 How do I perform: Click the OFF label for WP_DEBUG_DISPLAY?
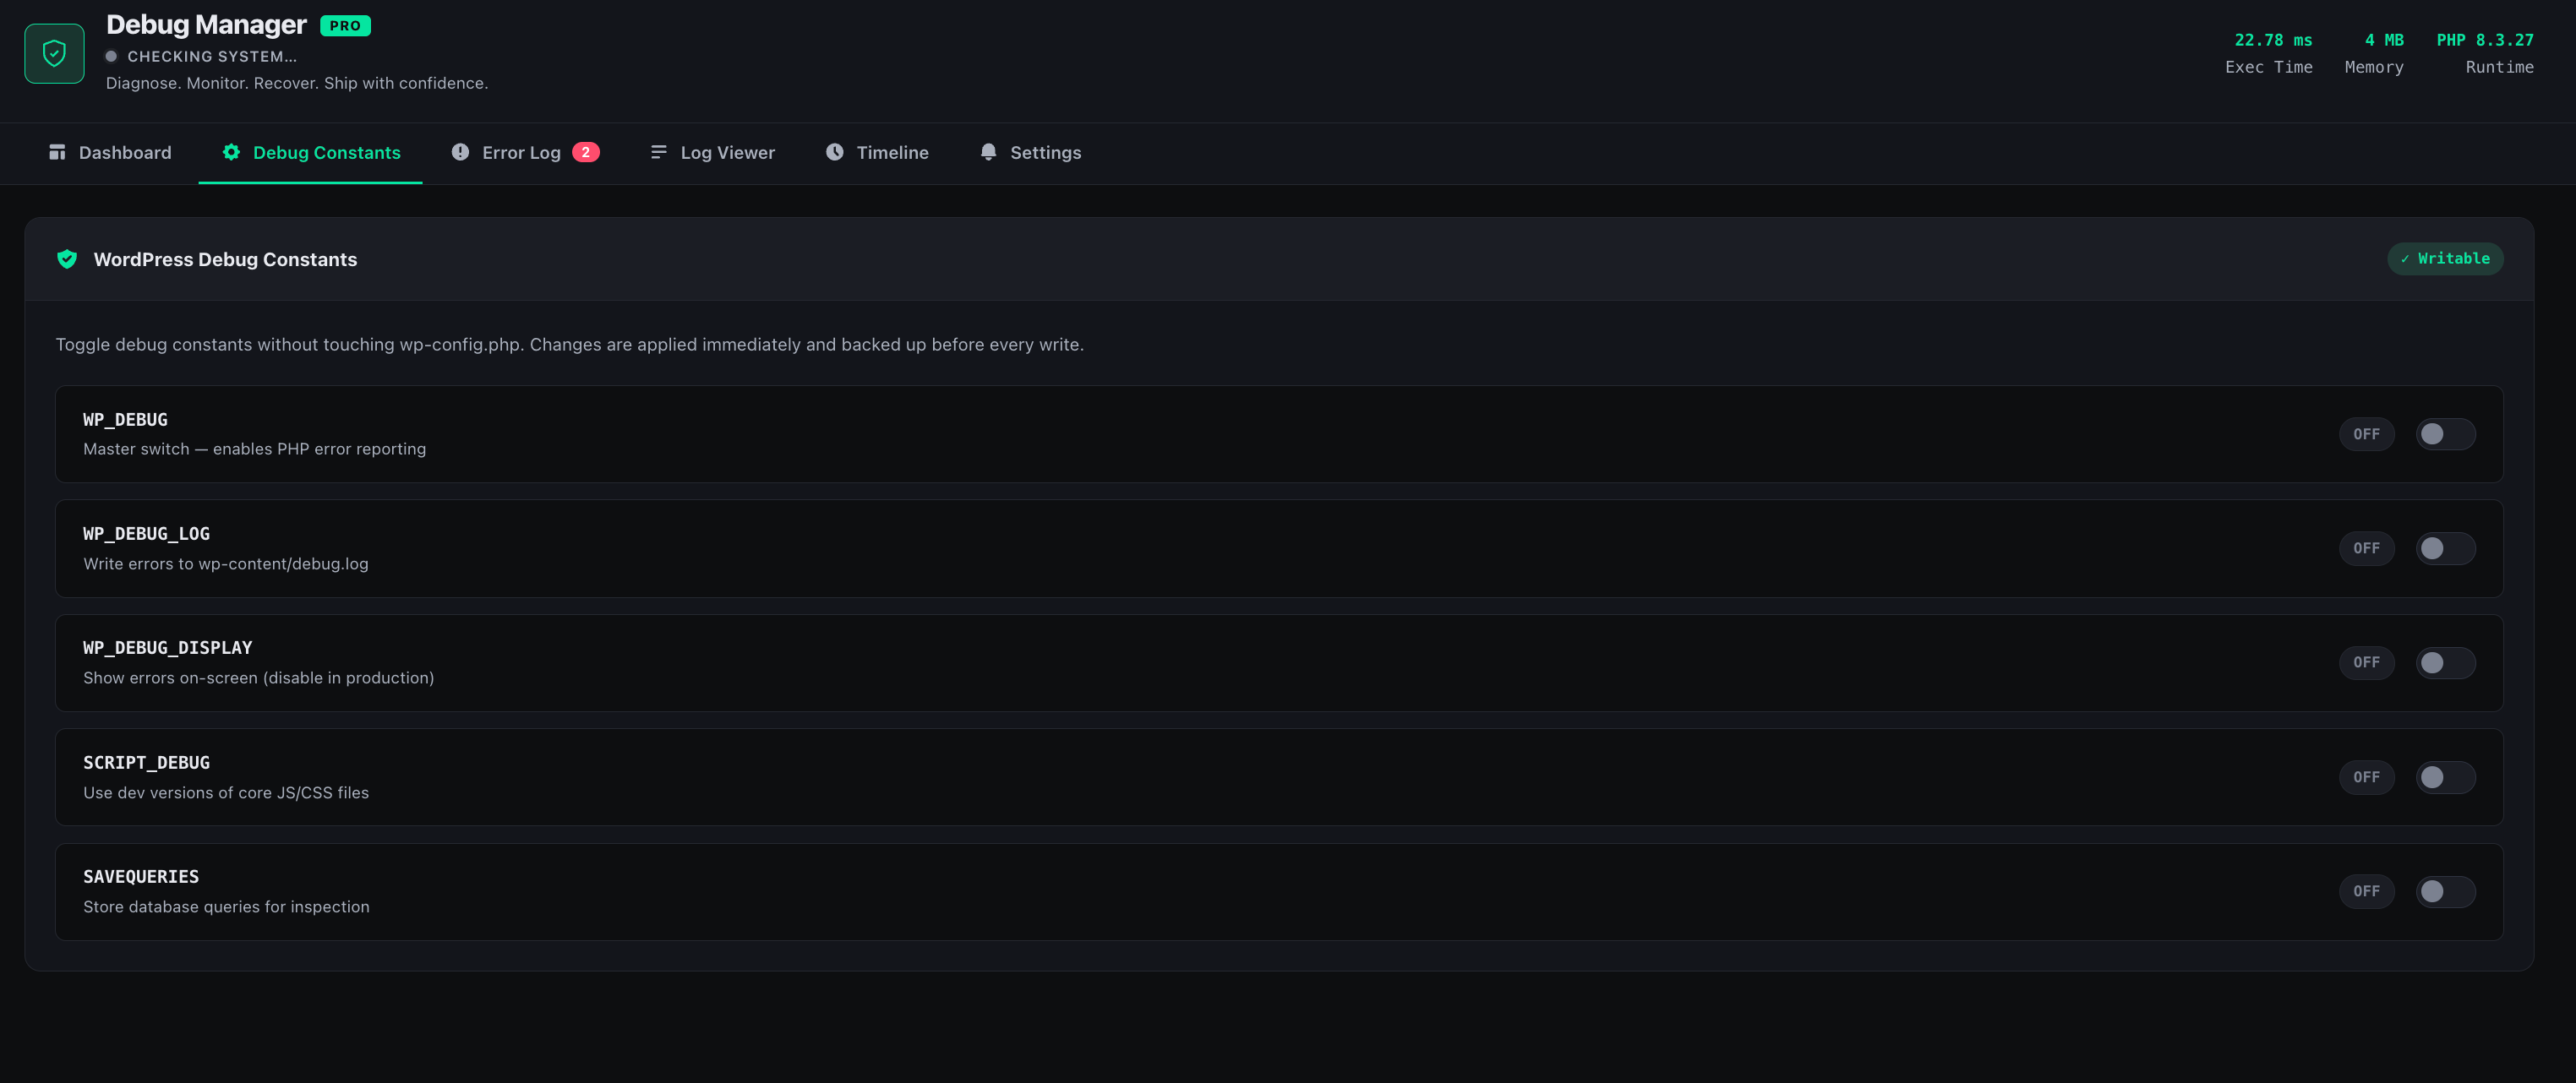point(2366,662)
